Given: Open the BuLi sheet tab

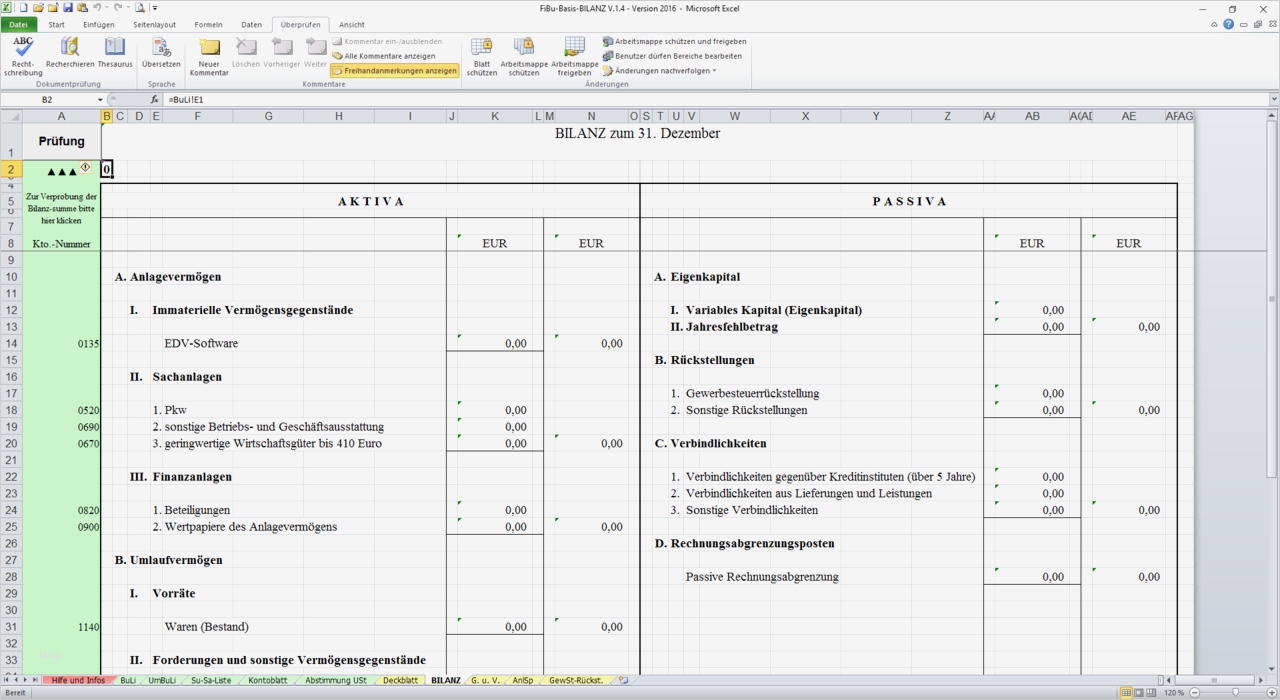Looking at the screenshot, I should click(x=128, y=680).
